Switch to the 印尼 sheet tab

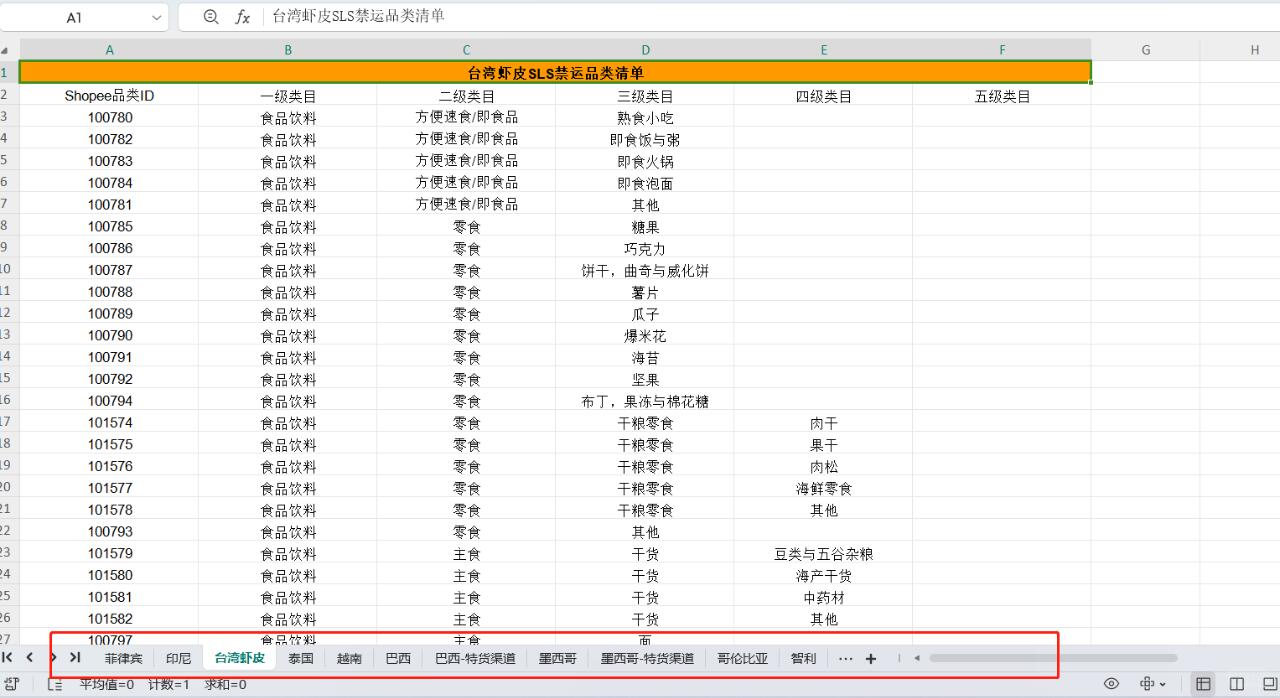tap(178, 659)
